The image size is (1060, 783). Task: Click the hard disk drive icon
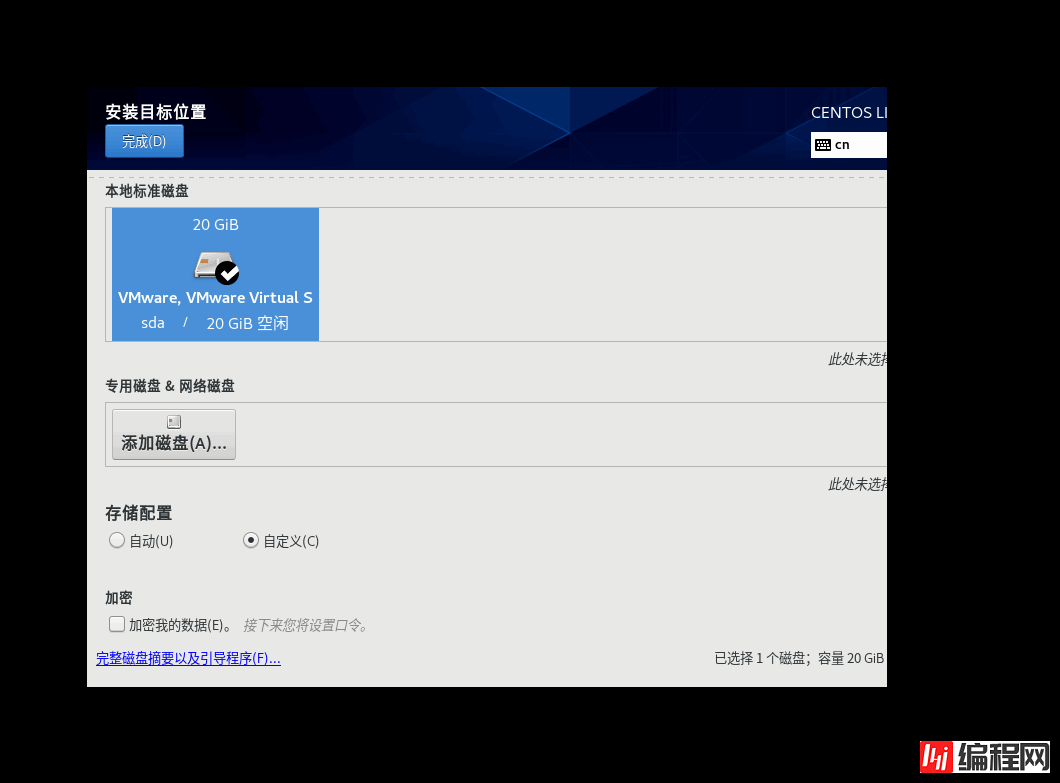210,265
